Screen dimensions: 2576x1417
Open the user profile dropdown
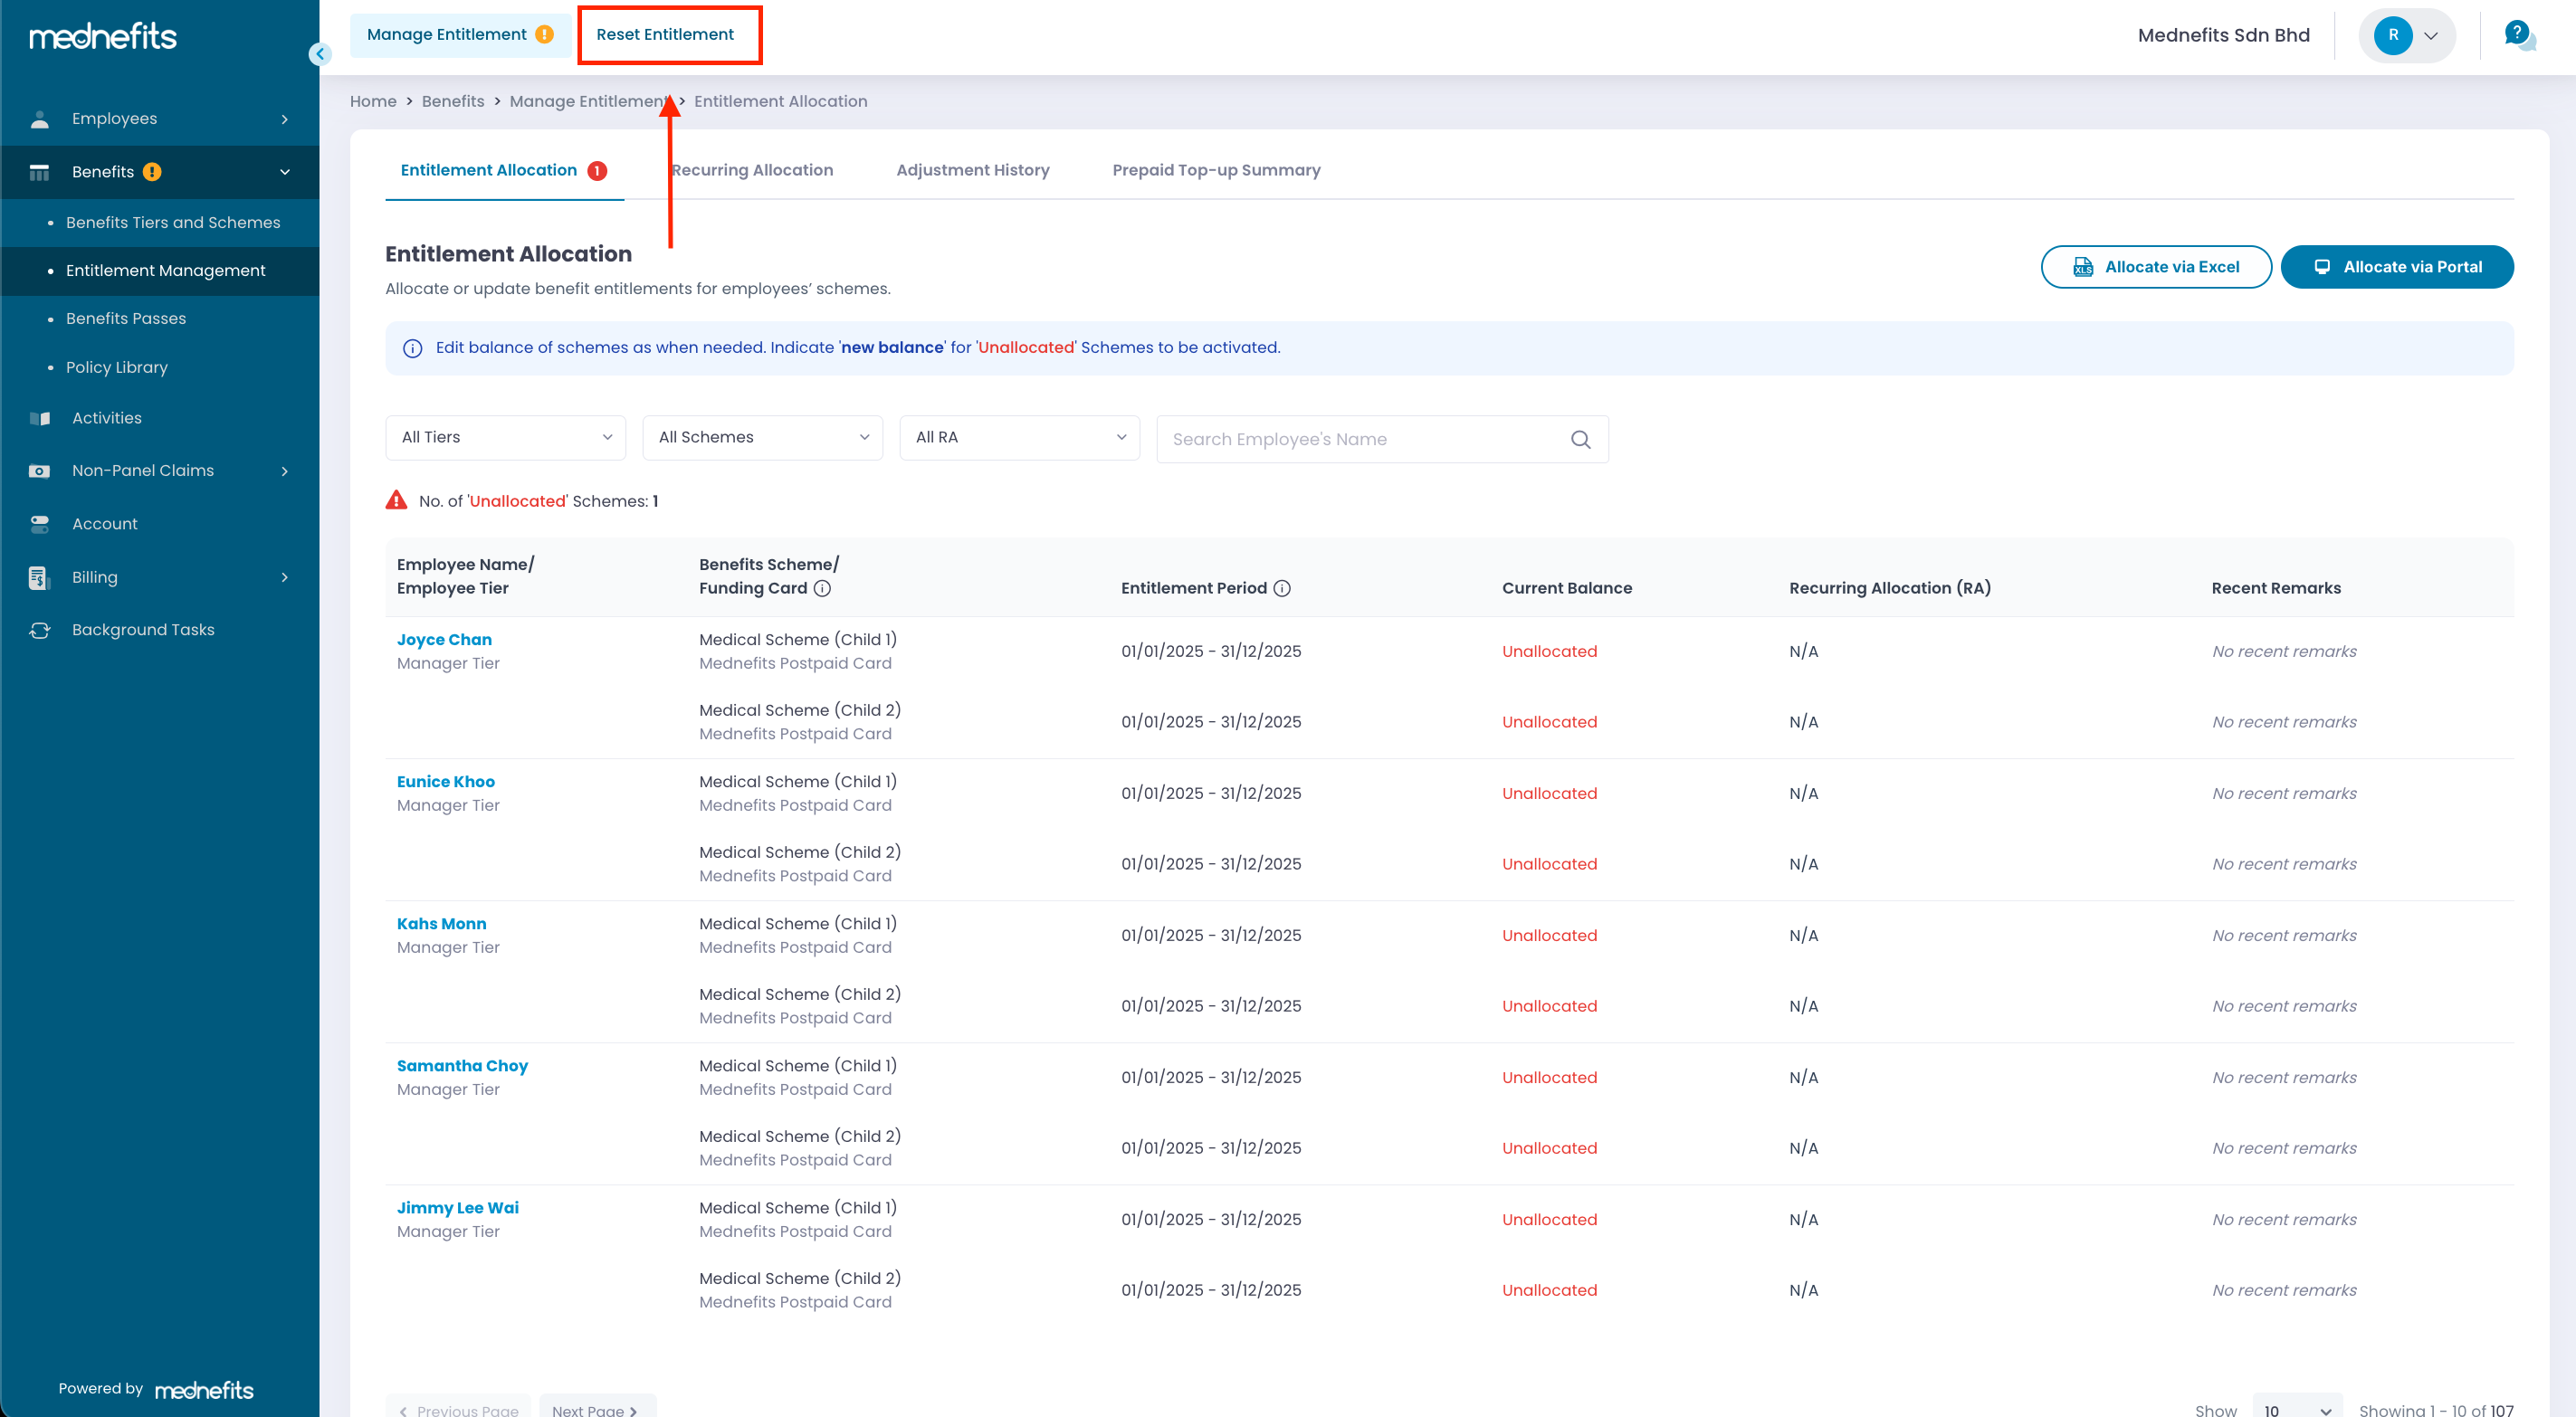(2407, 35)
